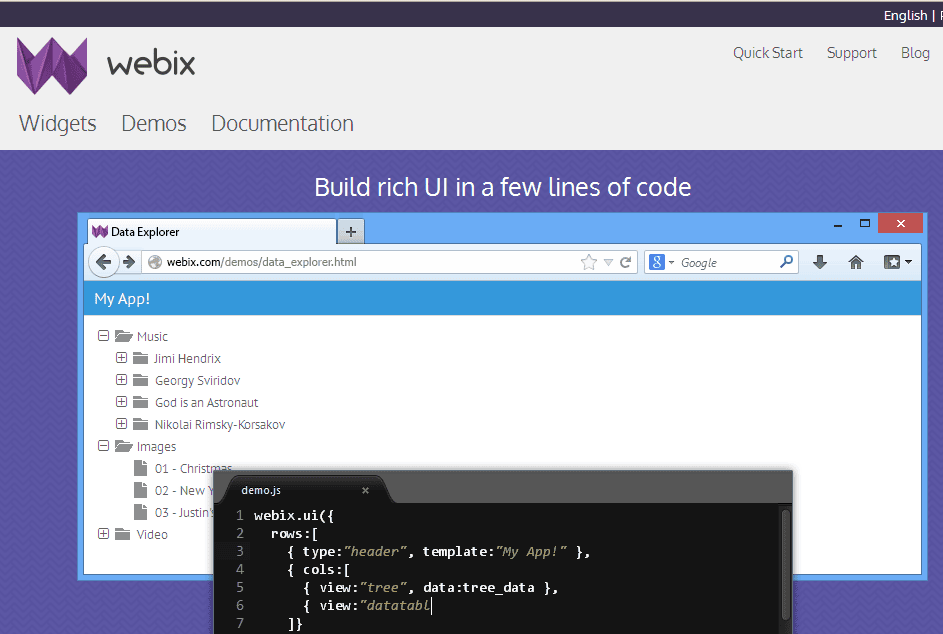Open the Documentation menu
943x634 pixels.
283,123
